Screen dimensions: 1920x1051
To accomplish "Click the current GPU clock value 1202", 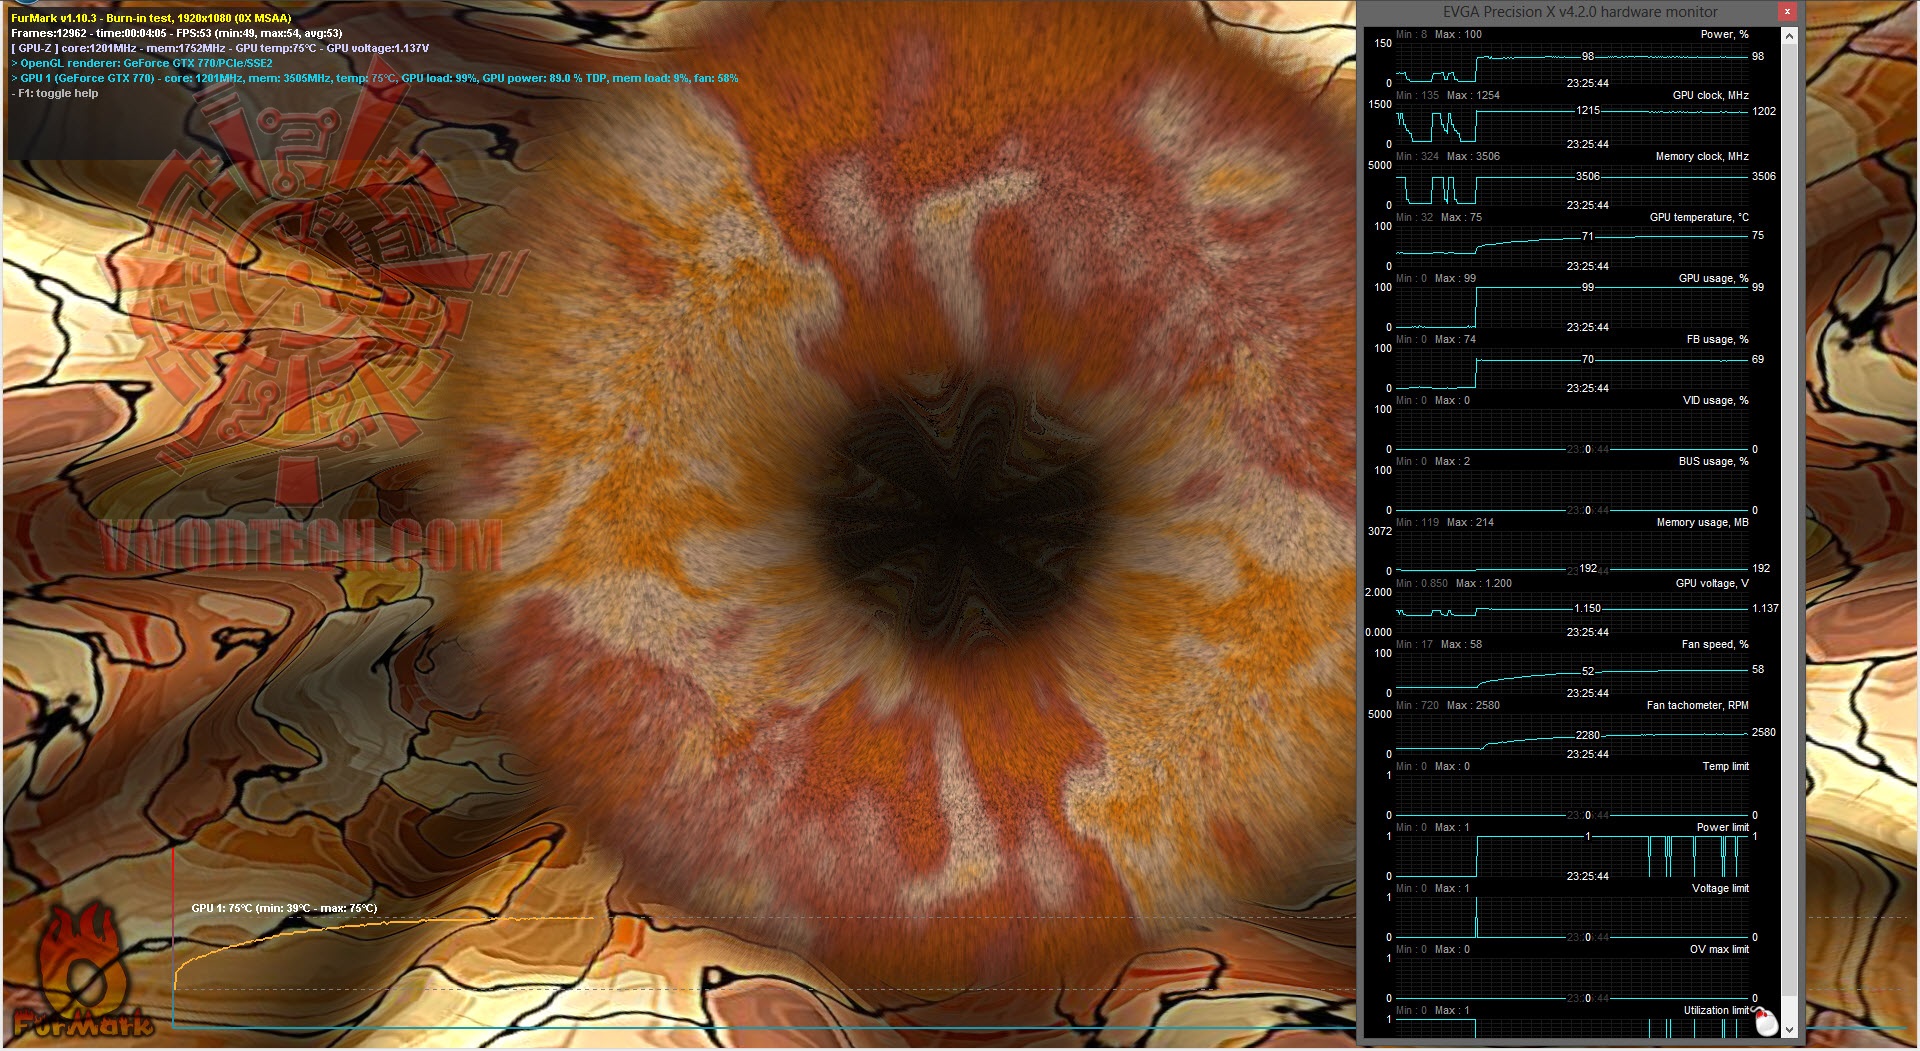I will [x=1764, y=111].
